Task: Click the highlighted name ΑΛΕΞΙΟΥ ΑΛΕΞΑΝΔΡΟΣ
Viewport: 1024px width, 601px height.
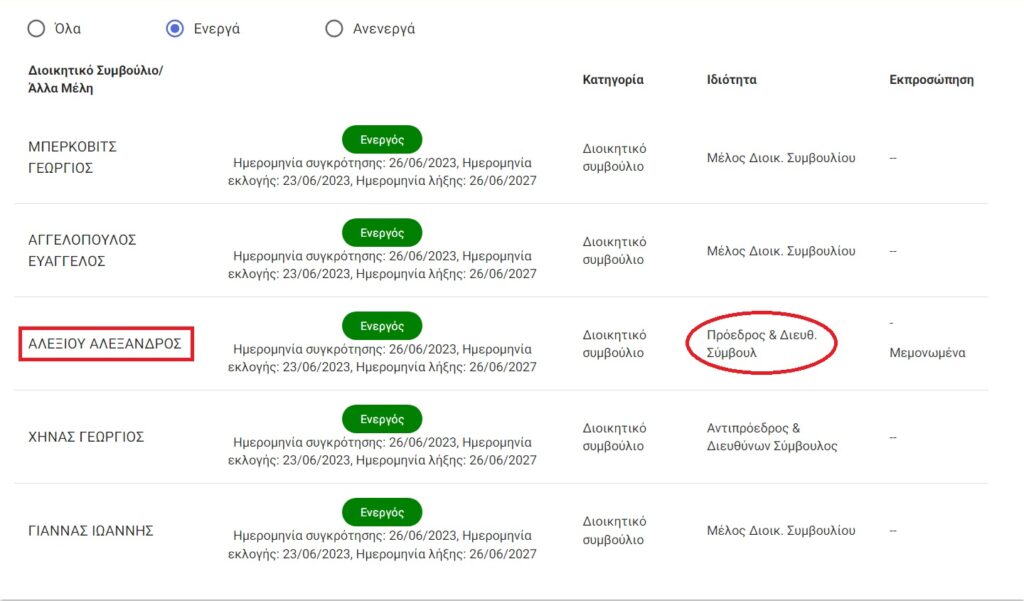Action: click(105, 344)
